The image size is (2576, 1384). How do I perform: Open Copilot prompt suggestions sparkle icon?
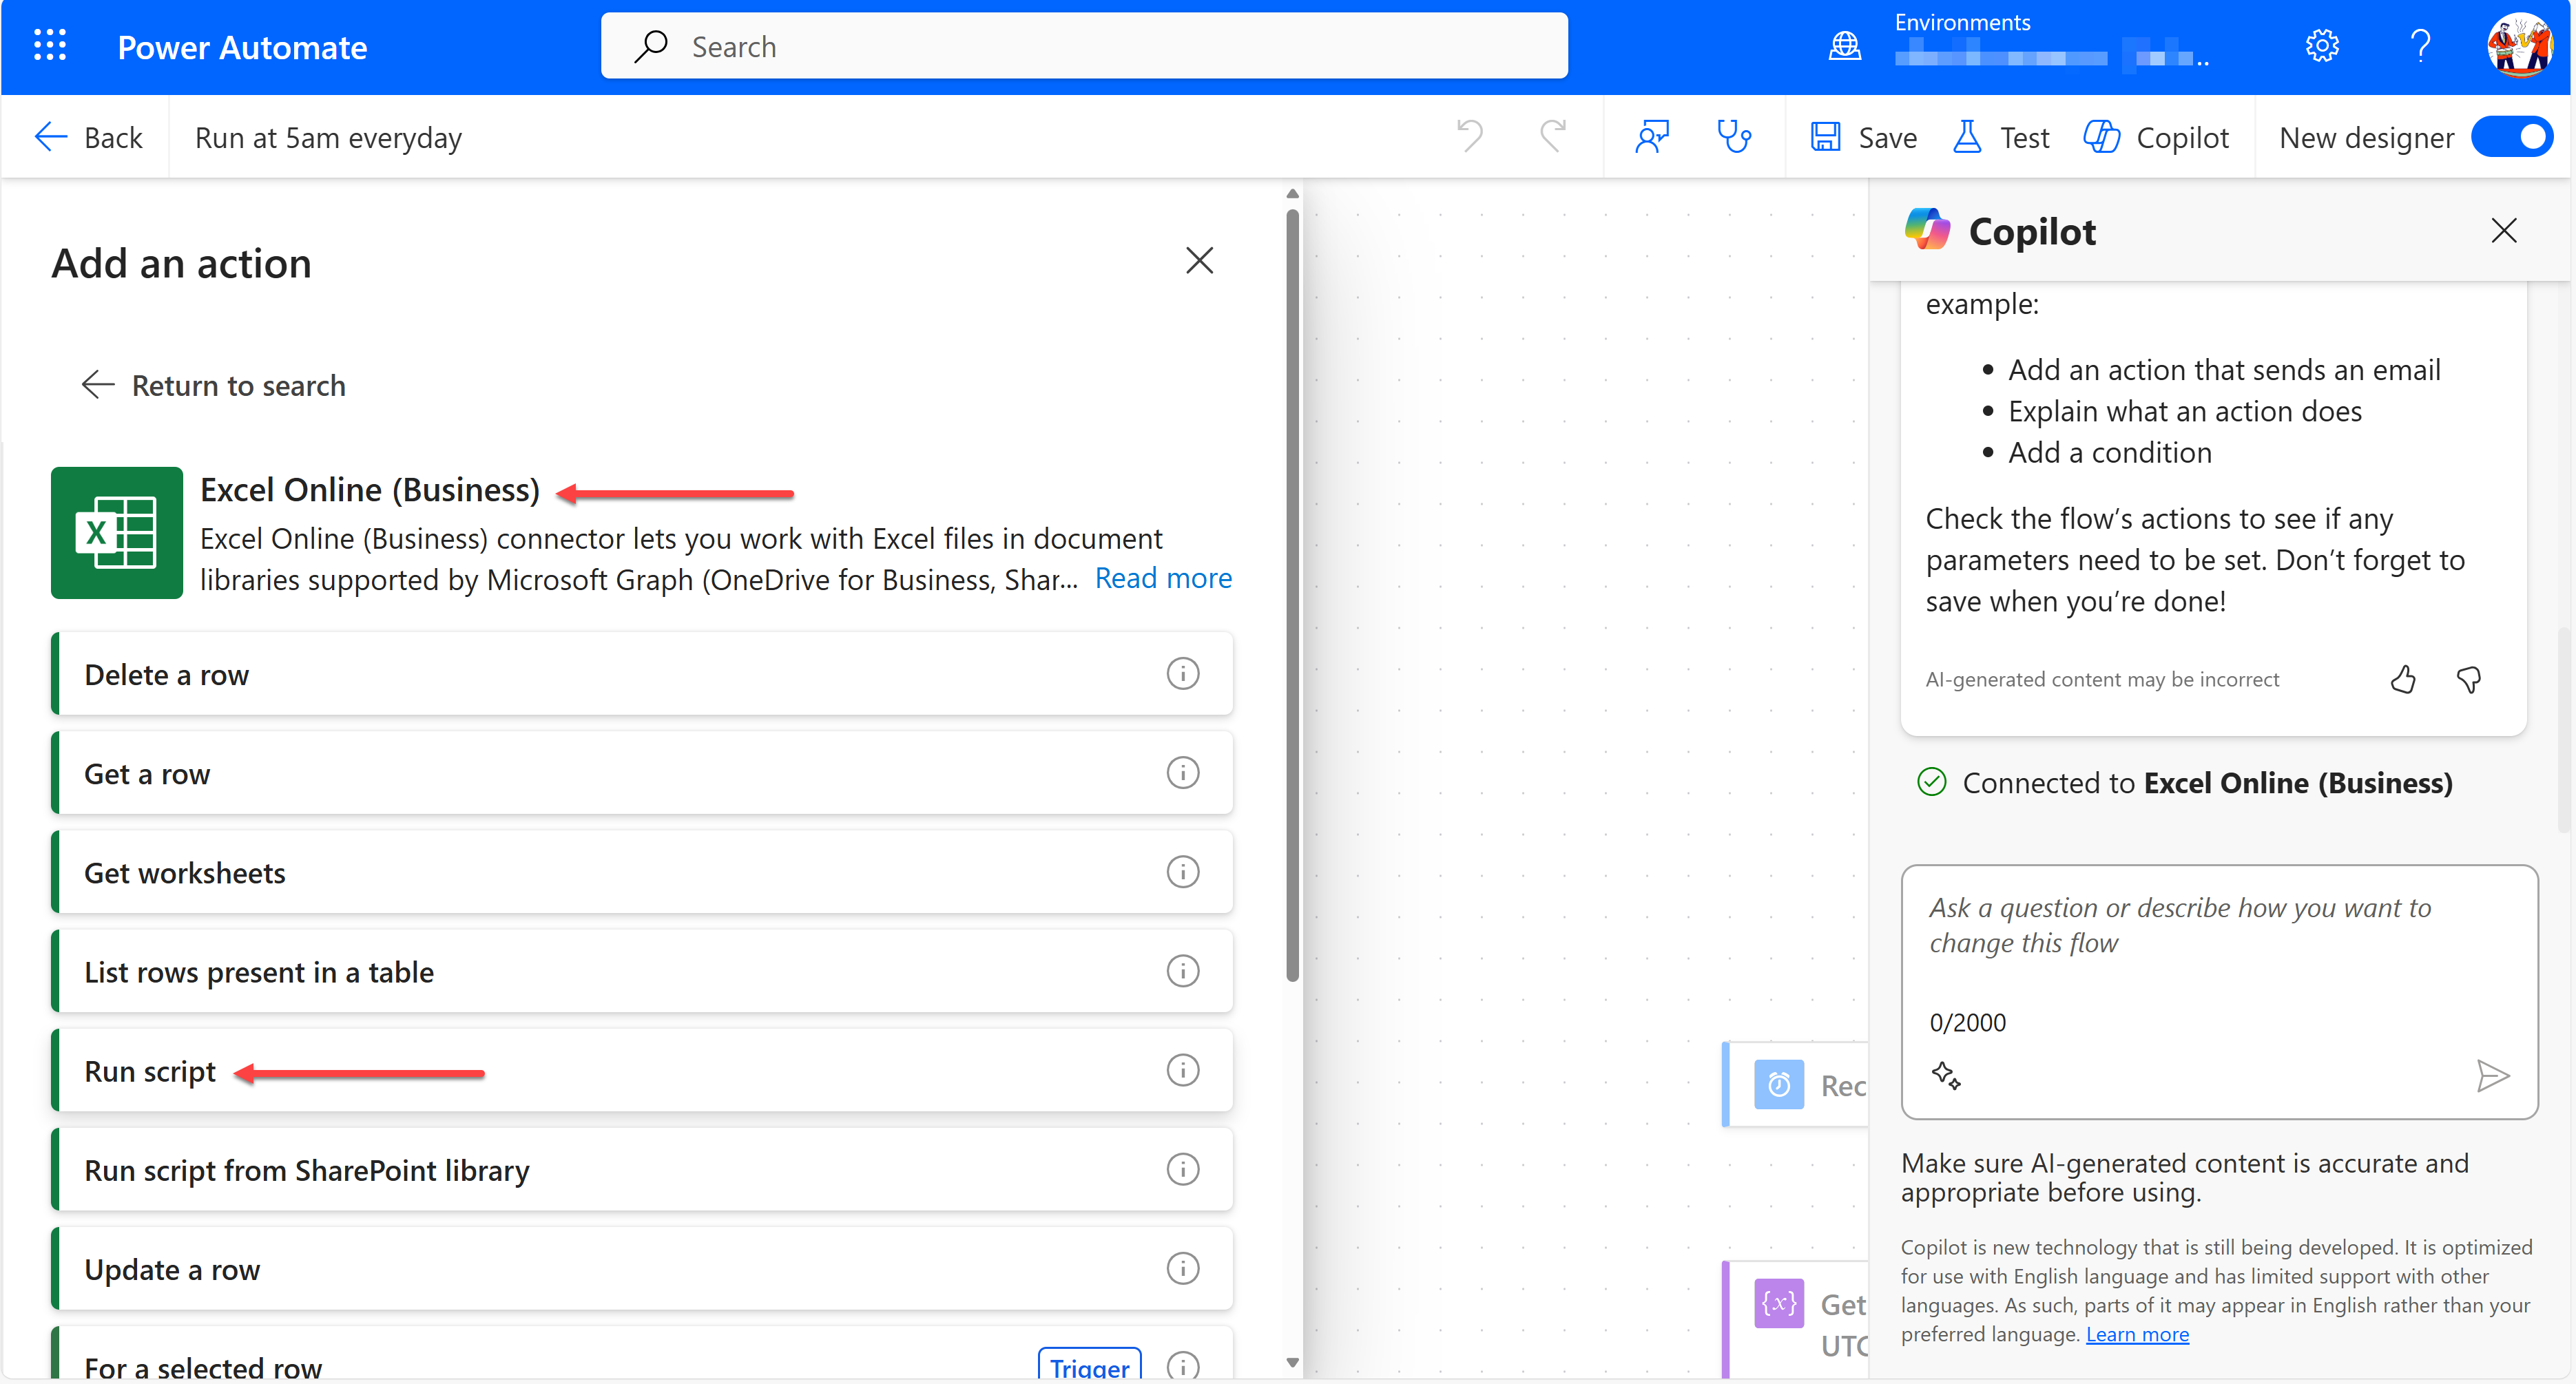(x=1946, y=1076)
